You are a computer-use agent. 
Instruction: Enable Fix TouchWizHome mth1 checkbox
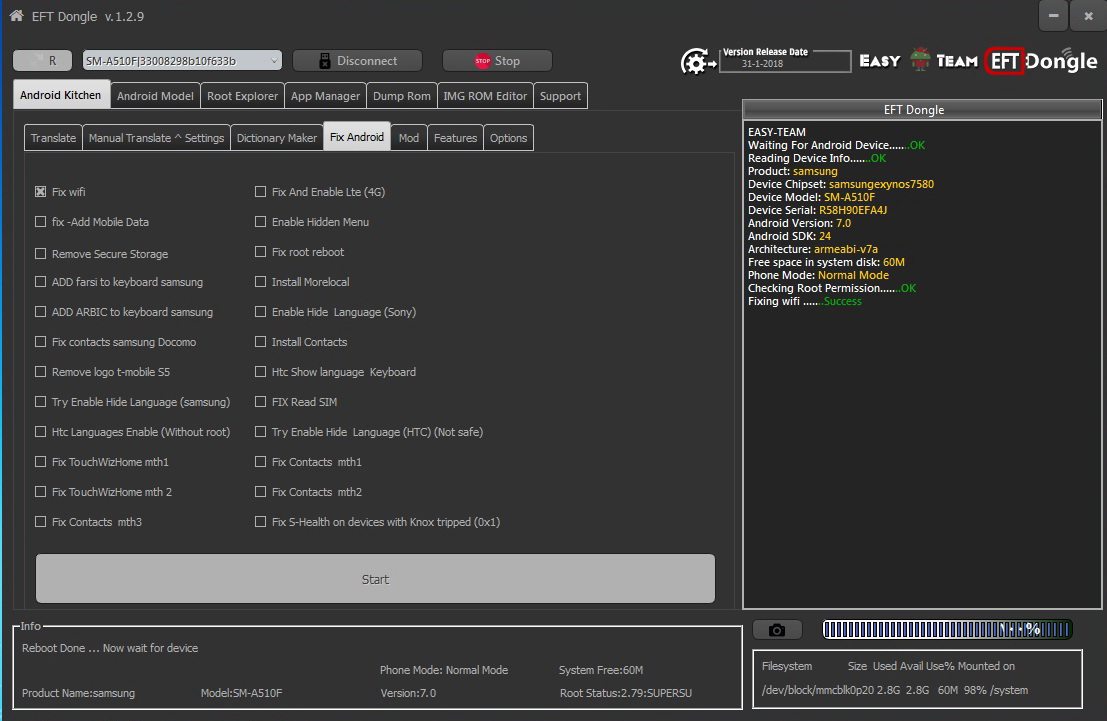click(x=40, y=462)
